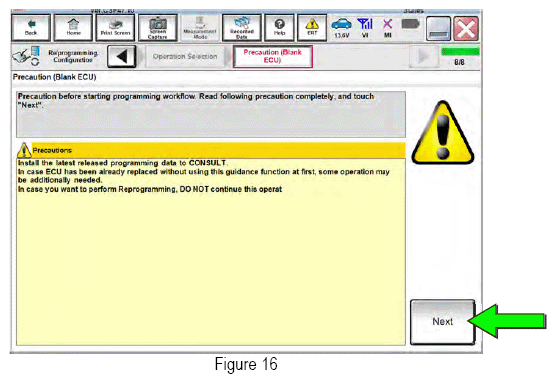
Task: Click the greyed forward arrow button
Action: coord(424,56)
